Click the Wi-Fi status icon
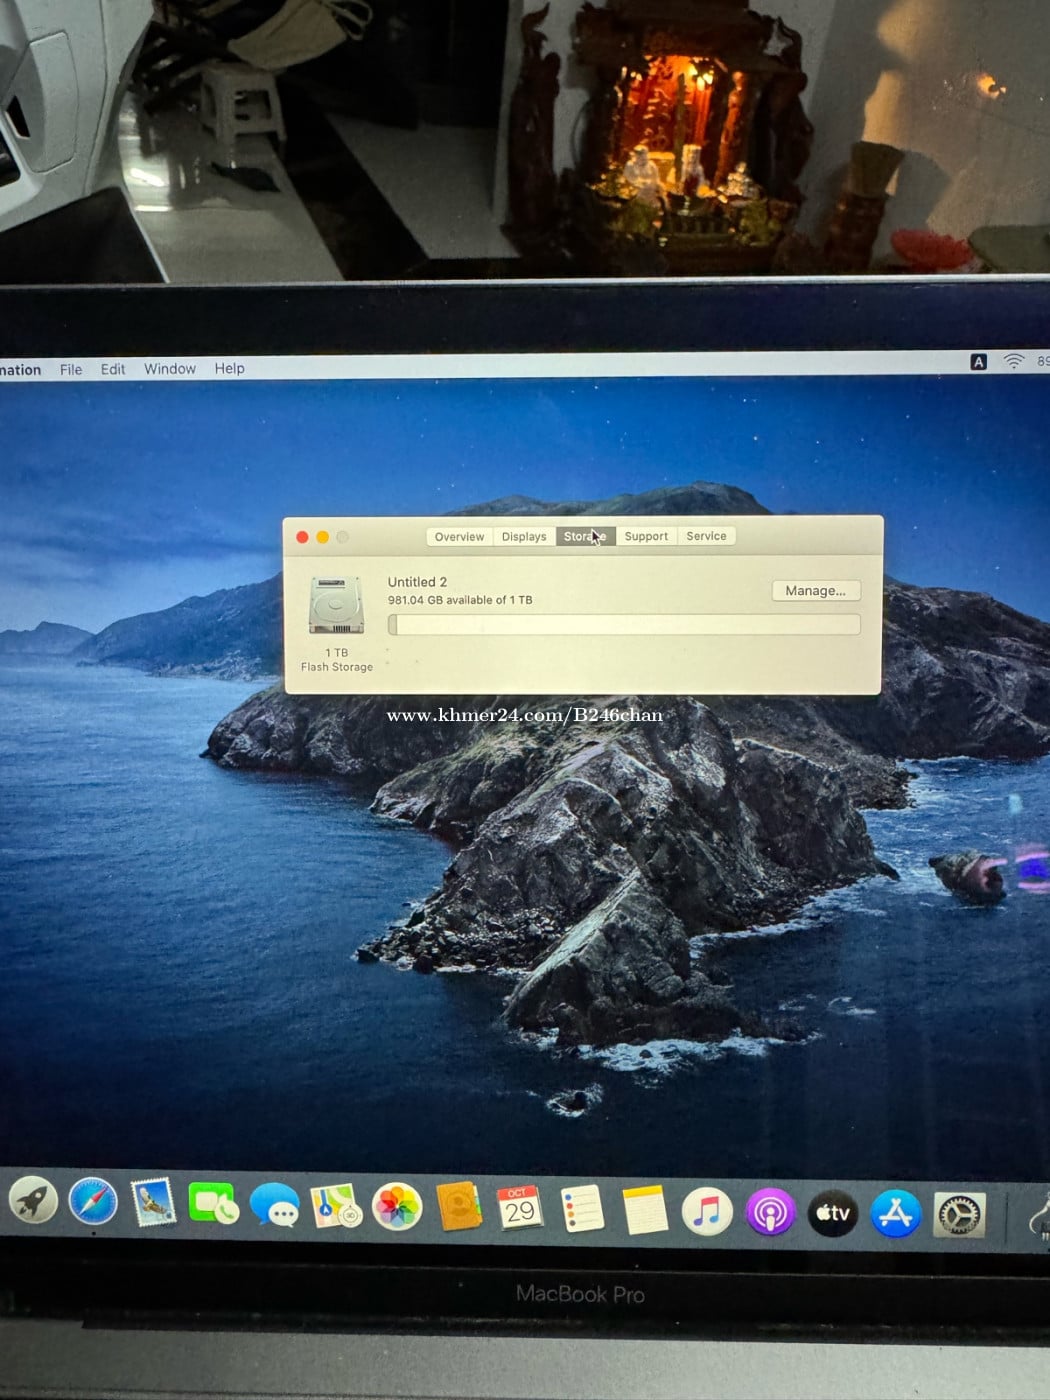 click(1013, 362)
